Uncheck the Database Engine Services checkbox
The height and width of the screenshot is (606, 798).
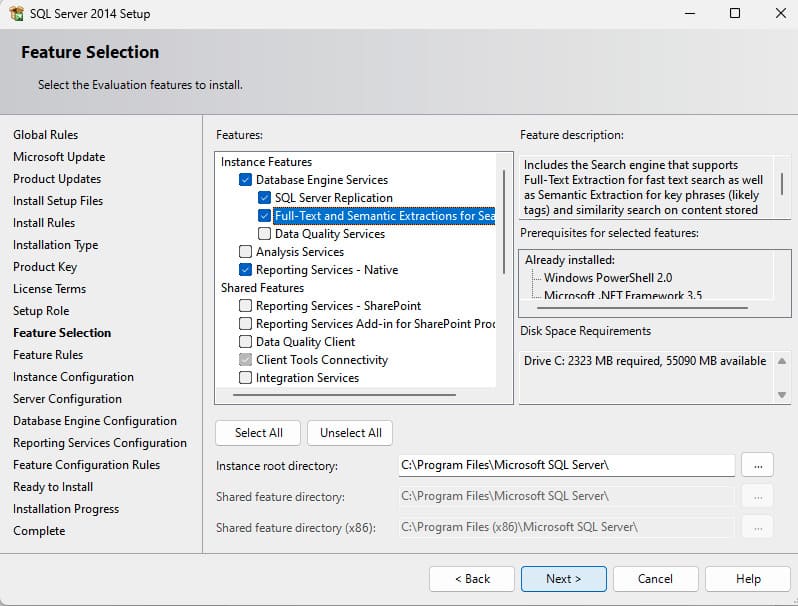click(x=246, y=180)
